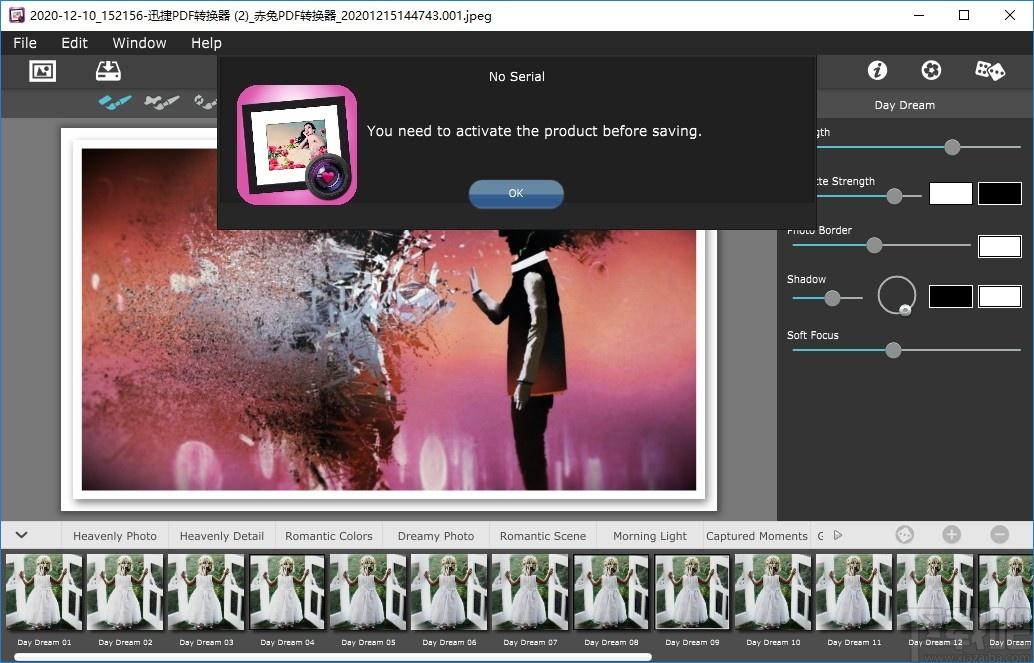The image size is (1034, 663).
Task: Select the gray splatter brush tool
Action: [x=162, y=102]
